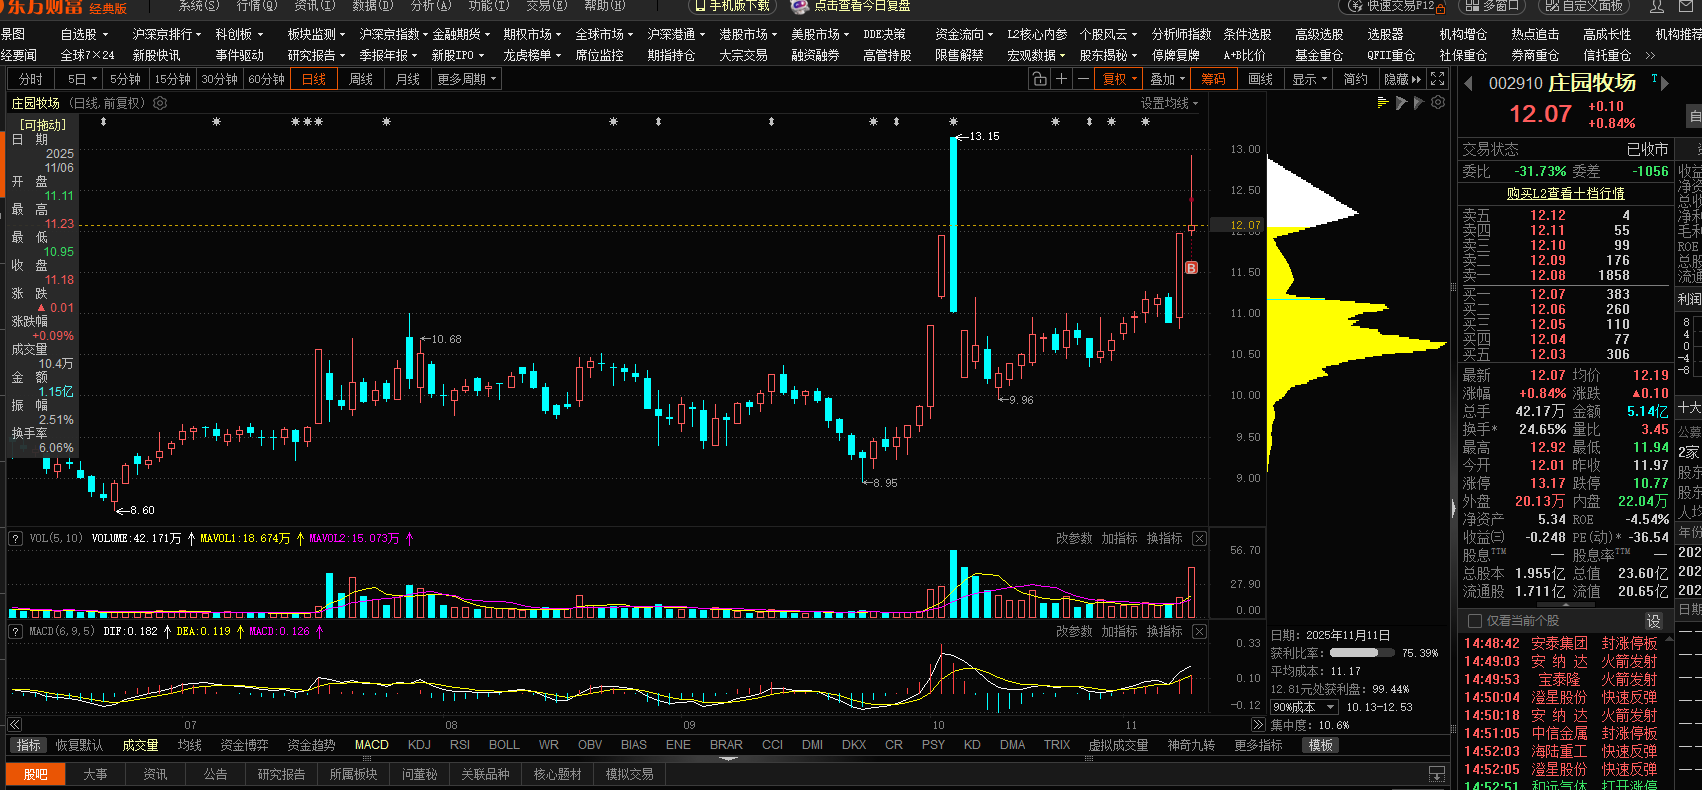Click 更多指标 button

pyautogui.click(x=1258, y=745)
